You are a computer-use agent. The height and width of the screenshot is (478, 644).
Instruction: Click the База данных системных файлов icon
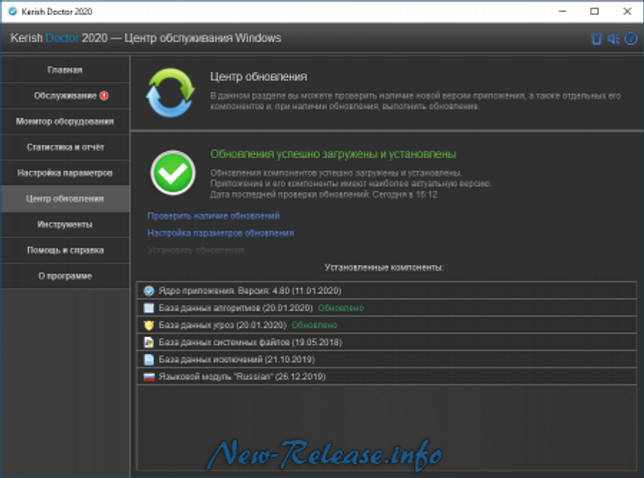(x=149, y=342)
